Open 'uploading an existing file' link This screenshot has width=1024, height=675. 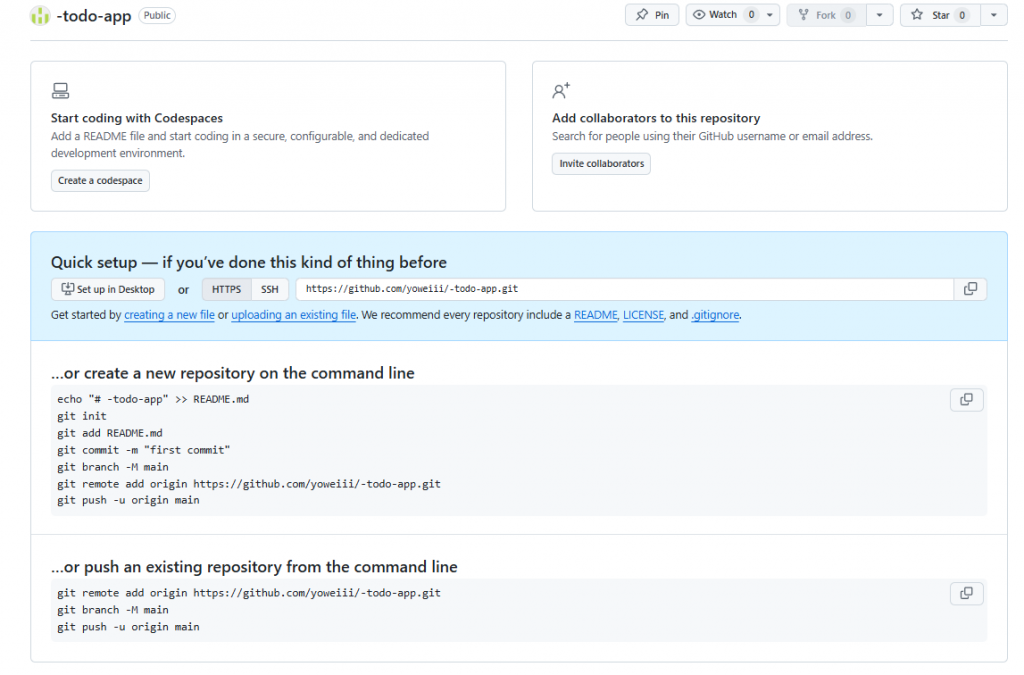(293, 315)
